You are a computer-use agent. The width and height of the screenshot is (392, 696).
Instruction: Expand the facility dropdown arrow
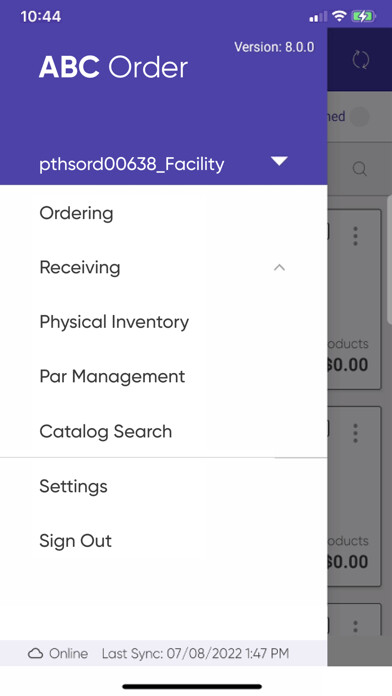(x=279, y=161)
